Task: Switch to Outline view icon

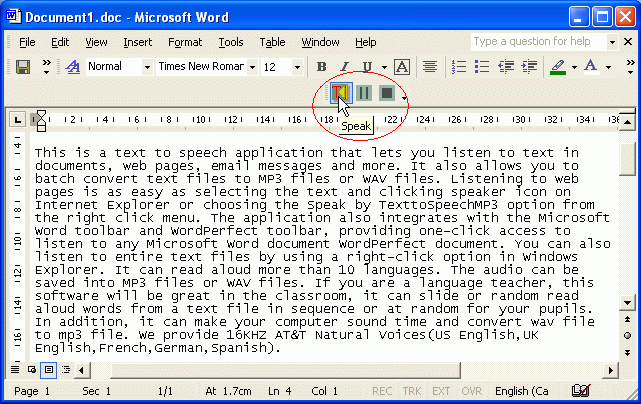Action: click(65, 370)
